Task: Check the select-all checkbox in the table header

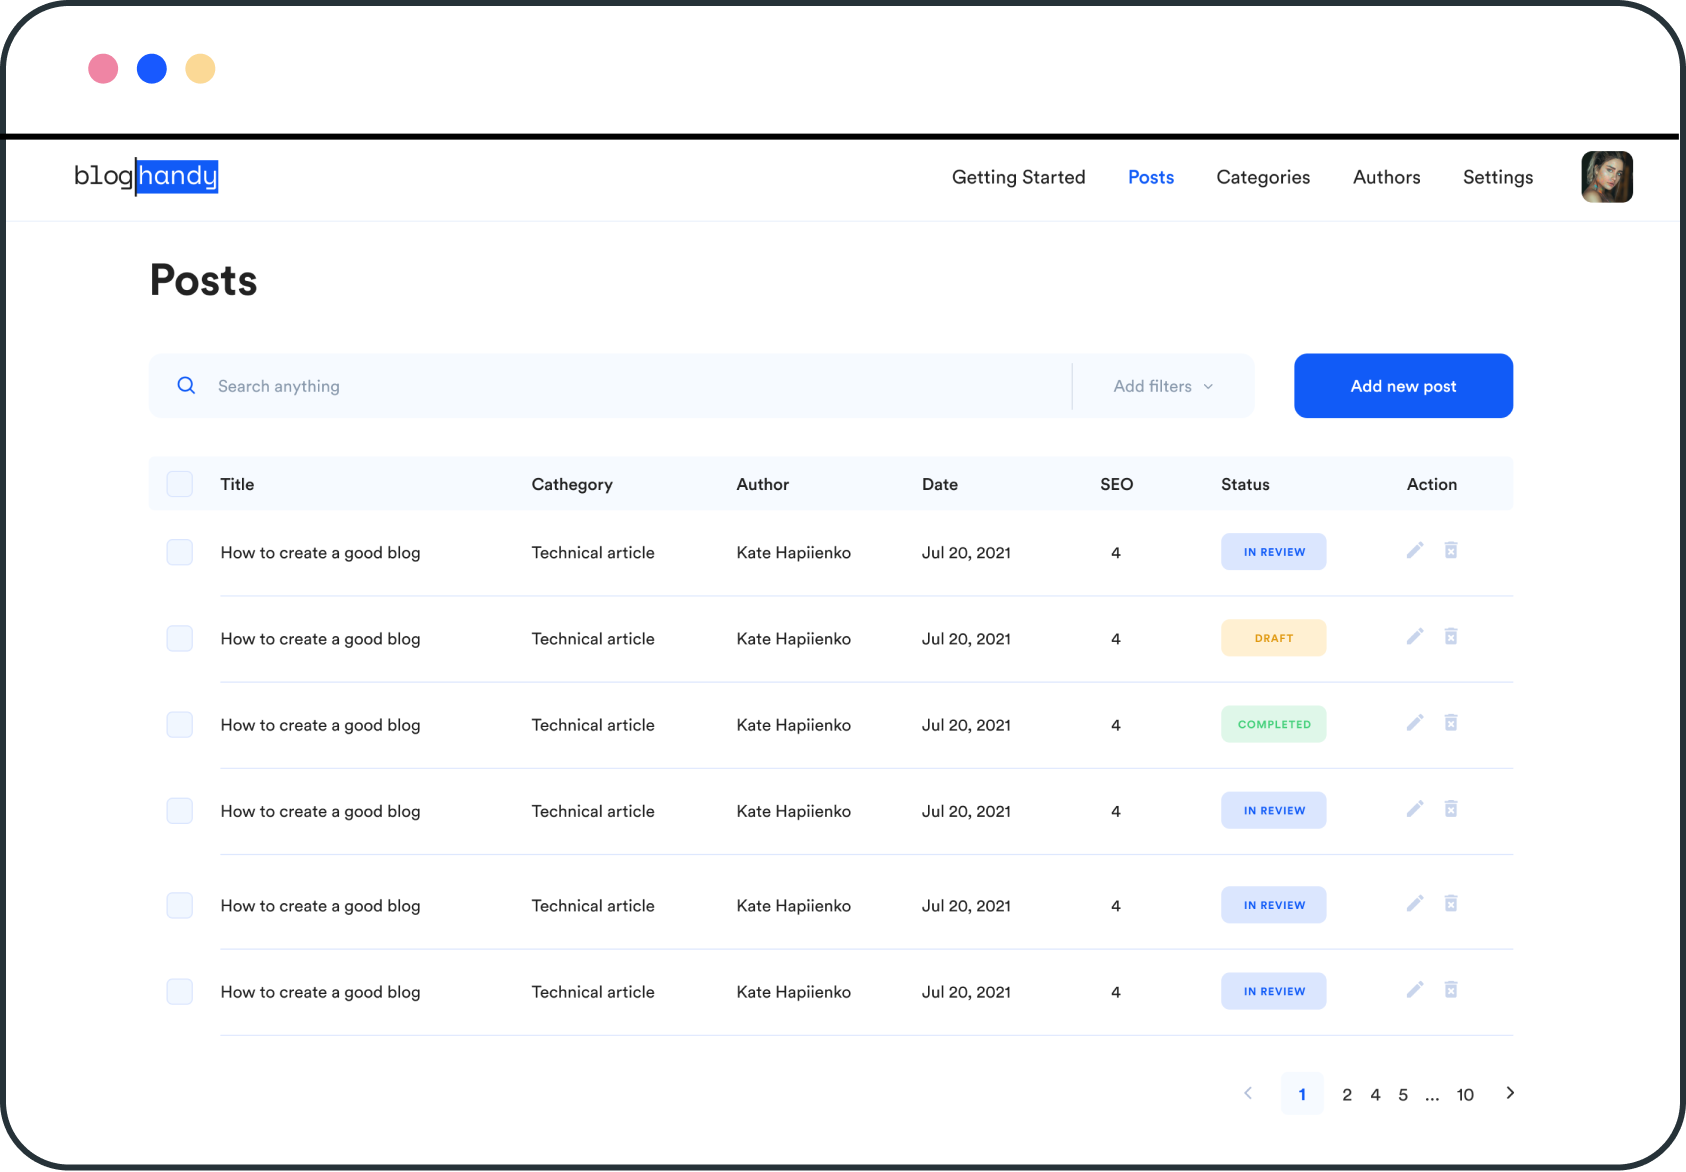Action: point(179,483)
